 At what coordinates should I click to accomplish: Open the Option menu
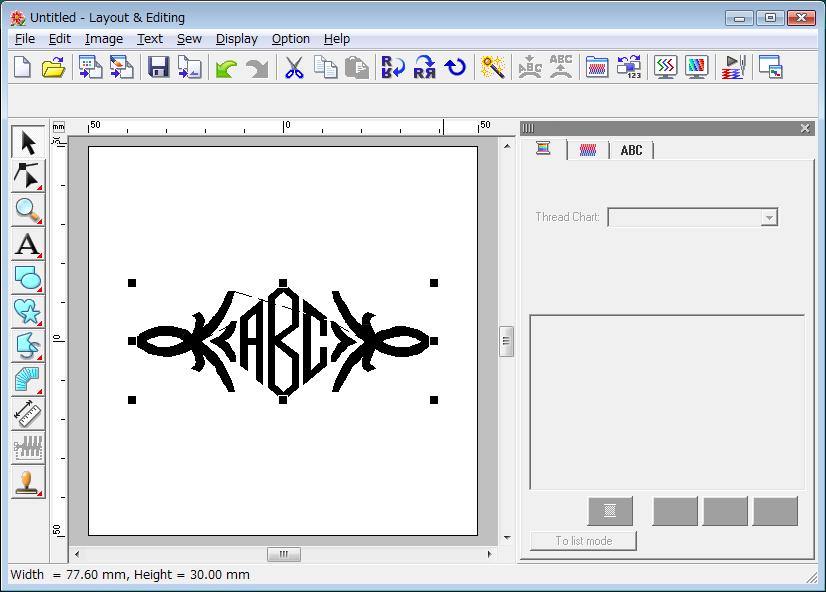point(291,39)
